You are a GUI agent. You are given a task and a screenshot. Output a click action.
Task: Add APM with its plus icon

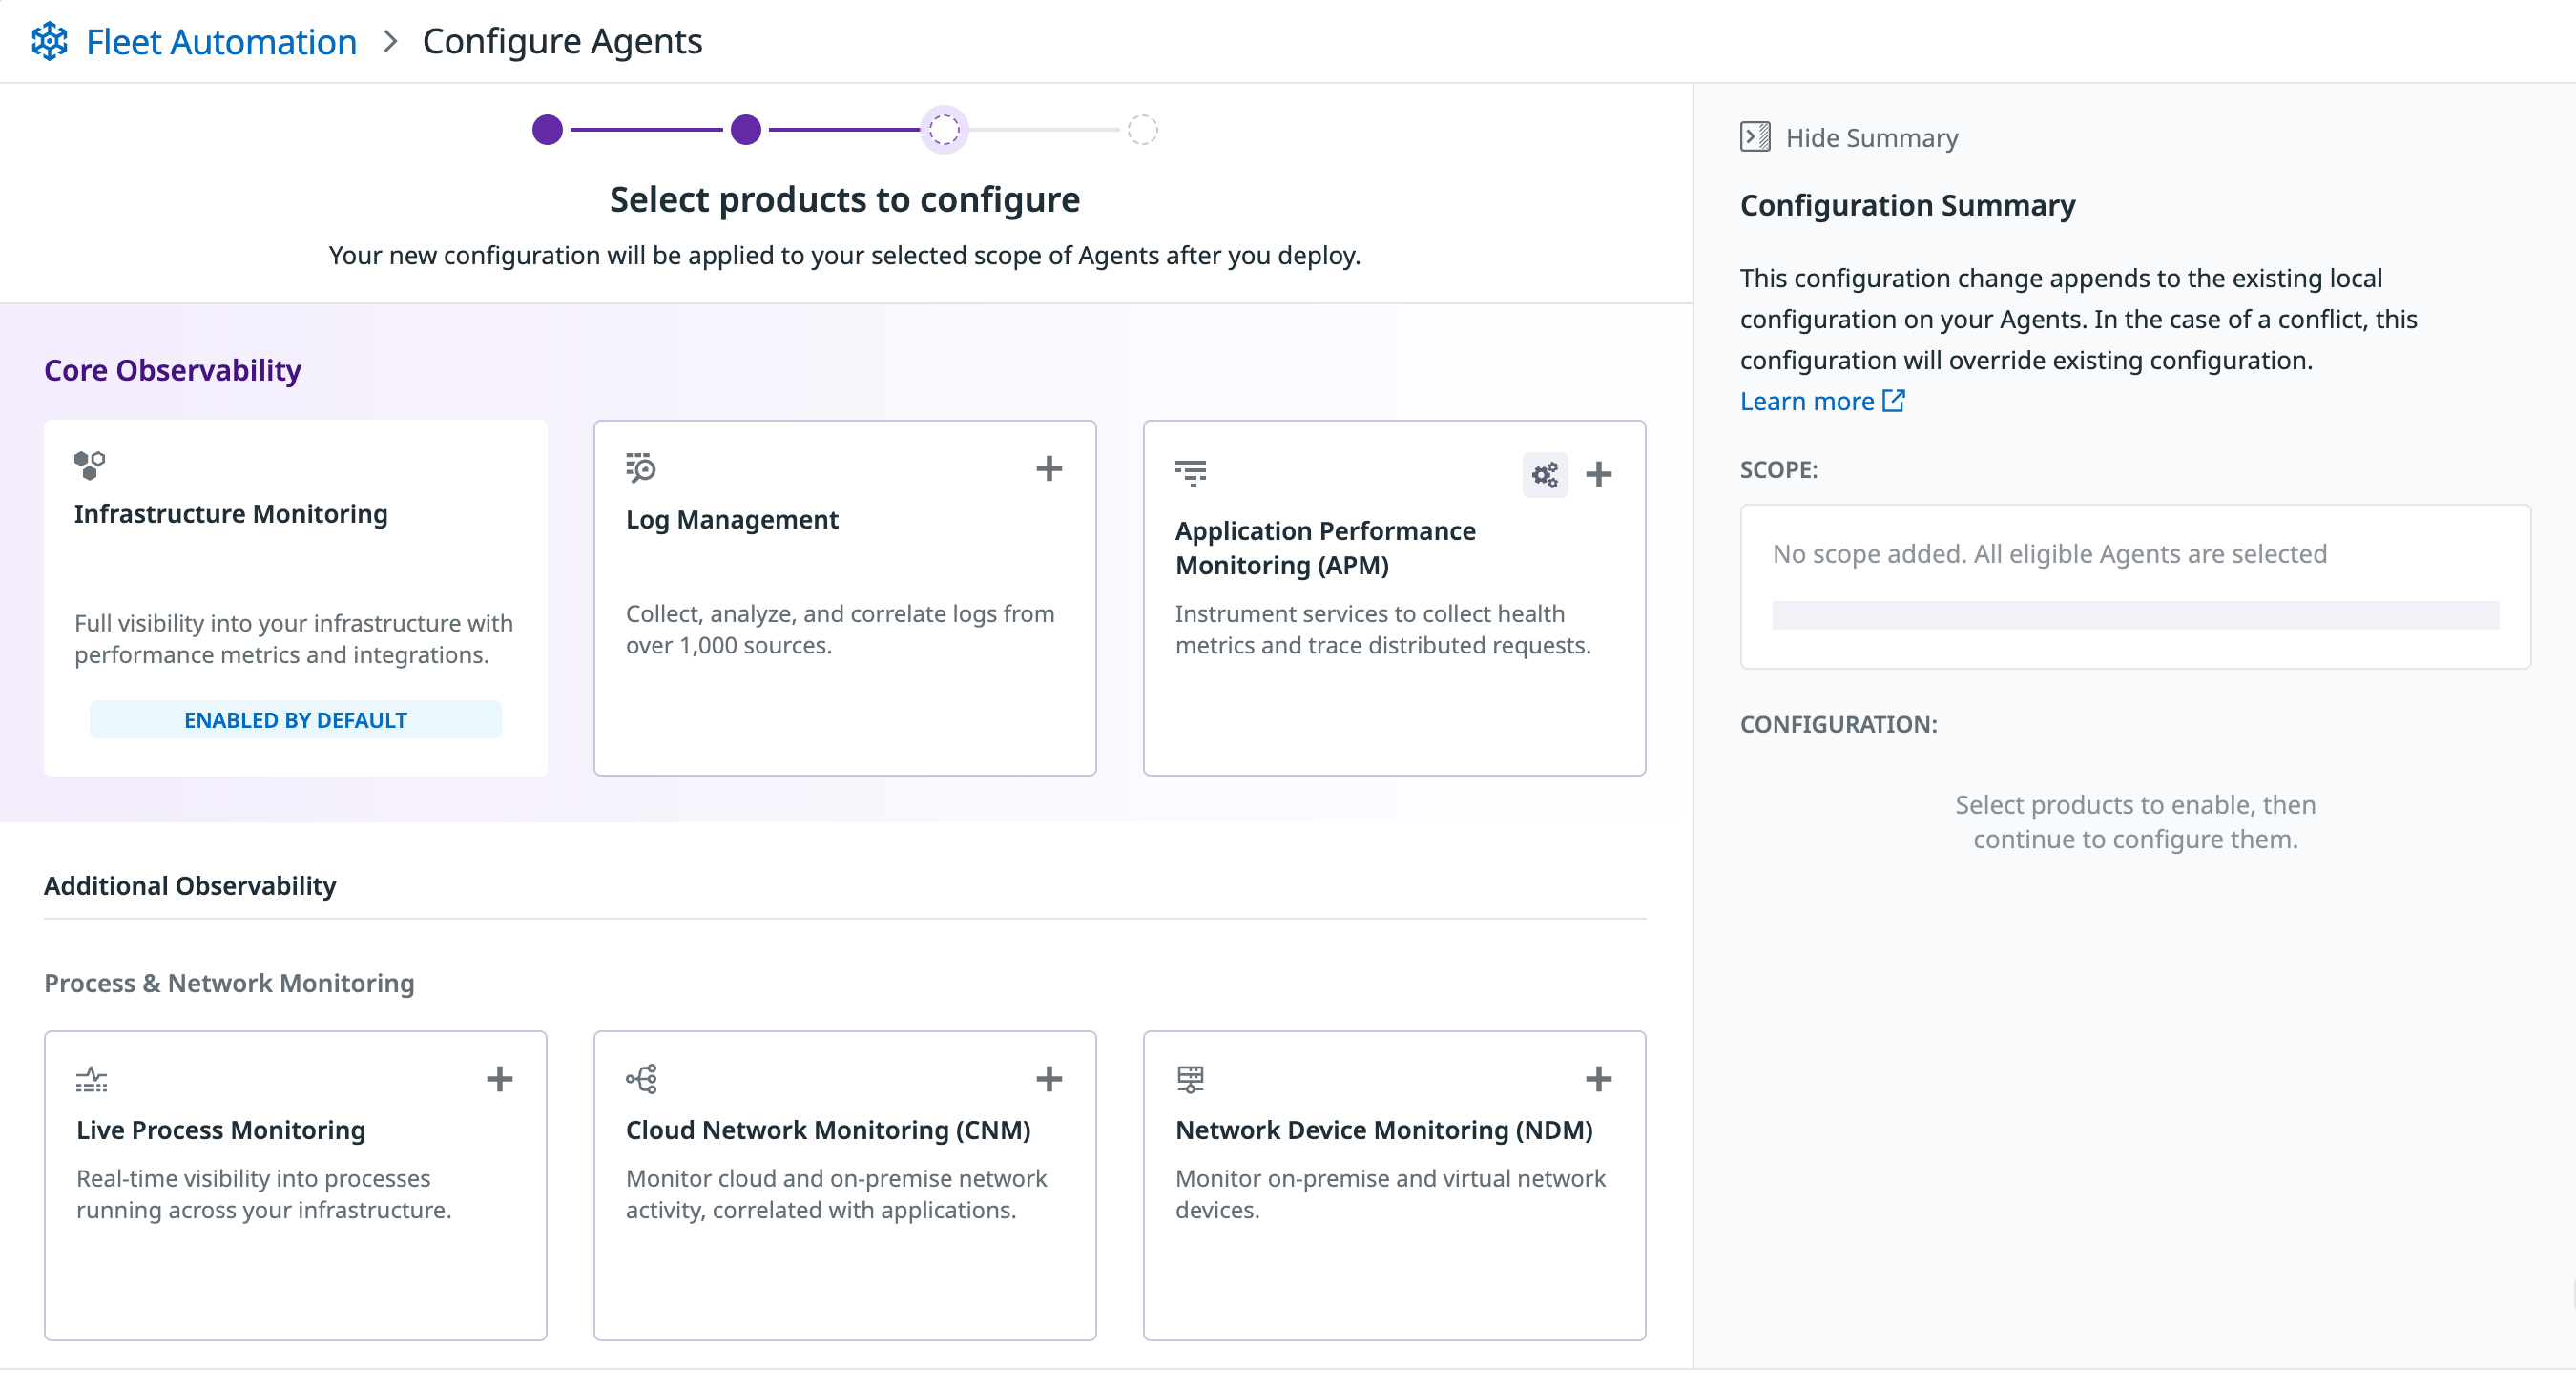1598,474
